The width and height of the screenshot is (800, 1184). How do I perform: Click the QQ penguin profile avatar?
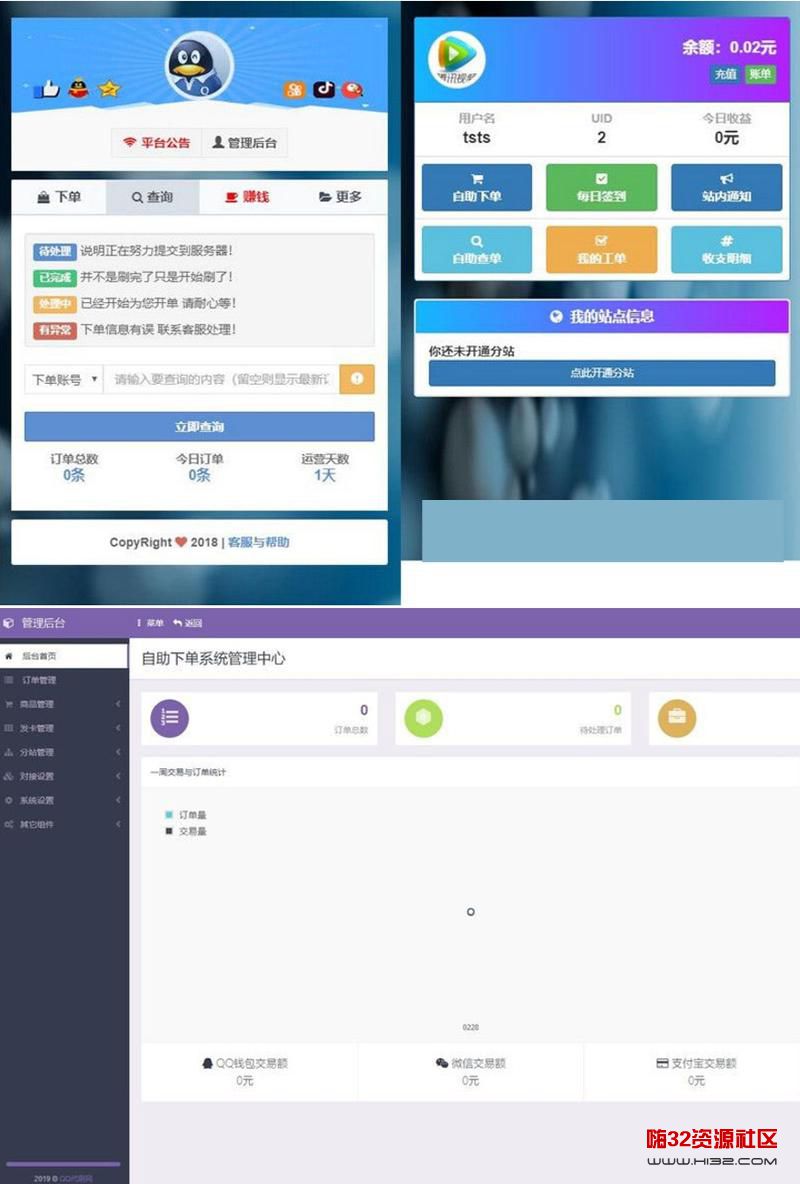(199, 68)
